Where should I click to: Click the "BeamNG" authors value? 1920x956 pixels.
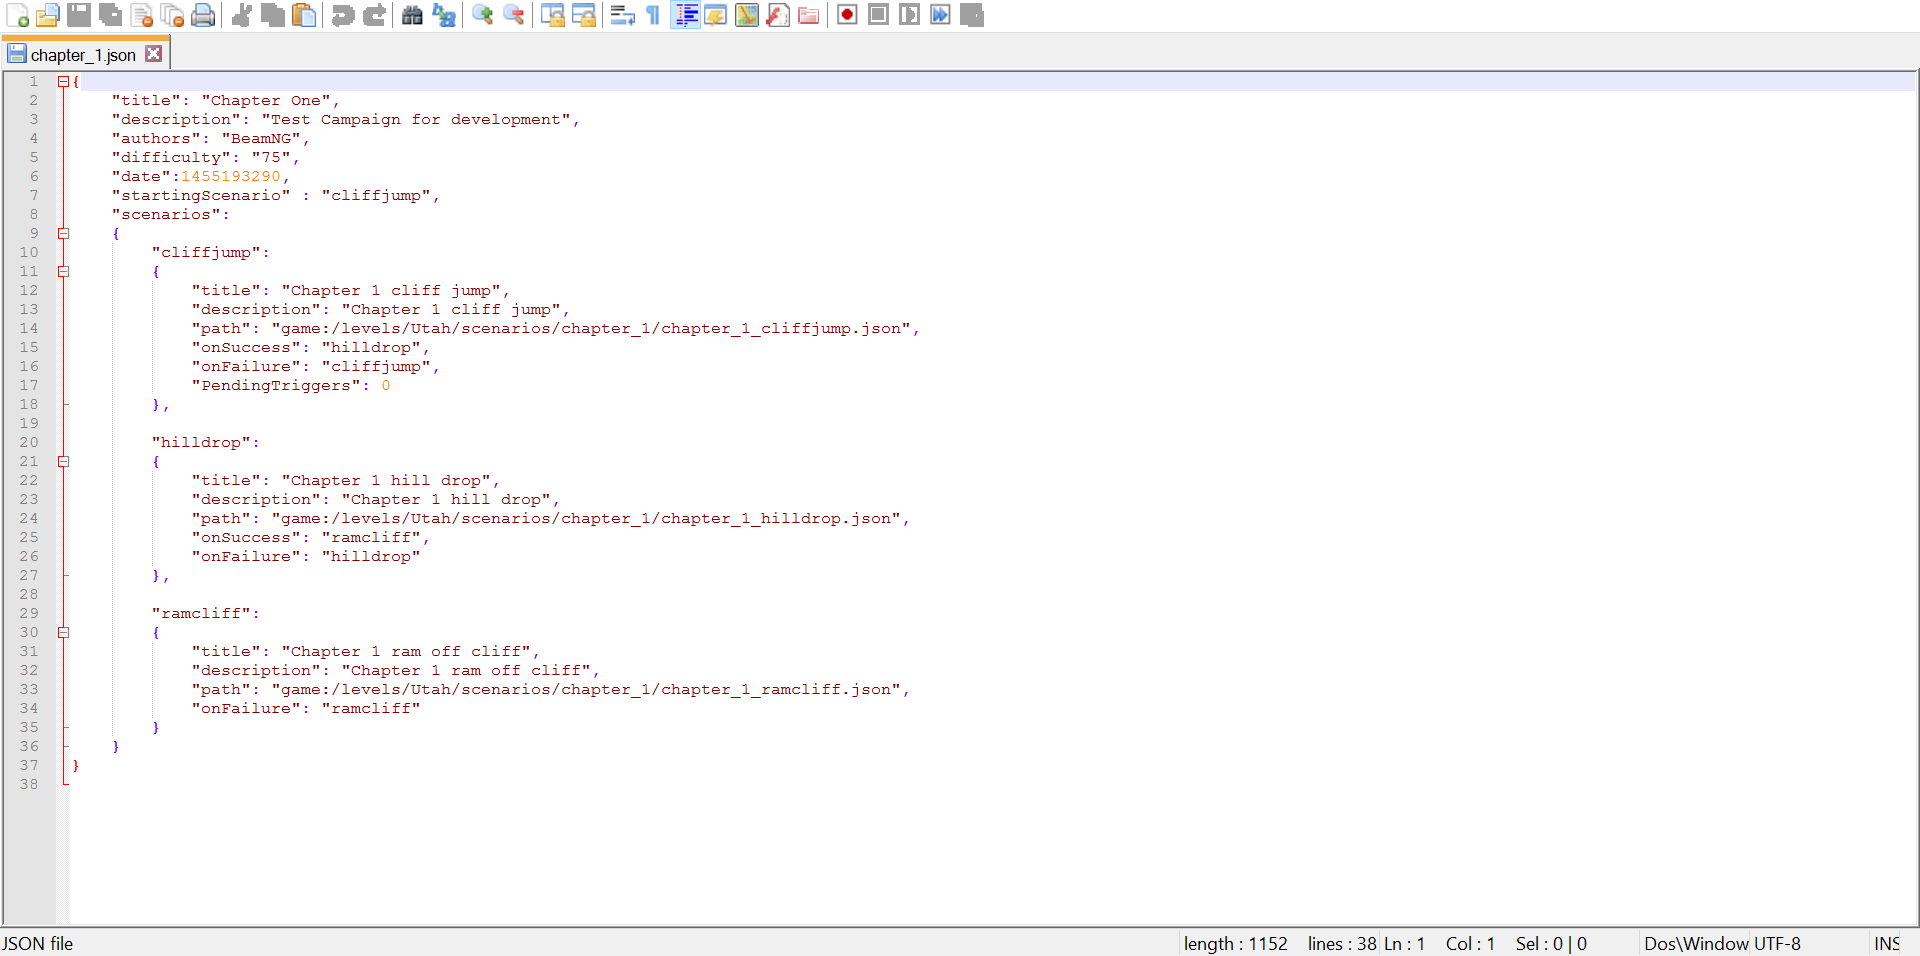(x=261, y=138)
